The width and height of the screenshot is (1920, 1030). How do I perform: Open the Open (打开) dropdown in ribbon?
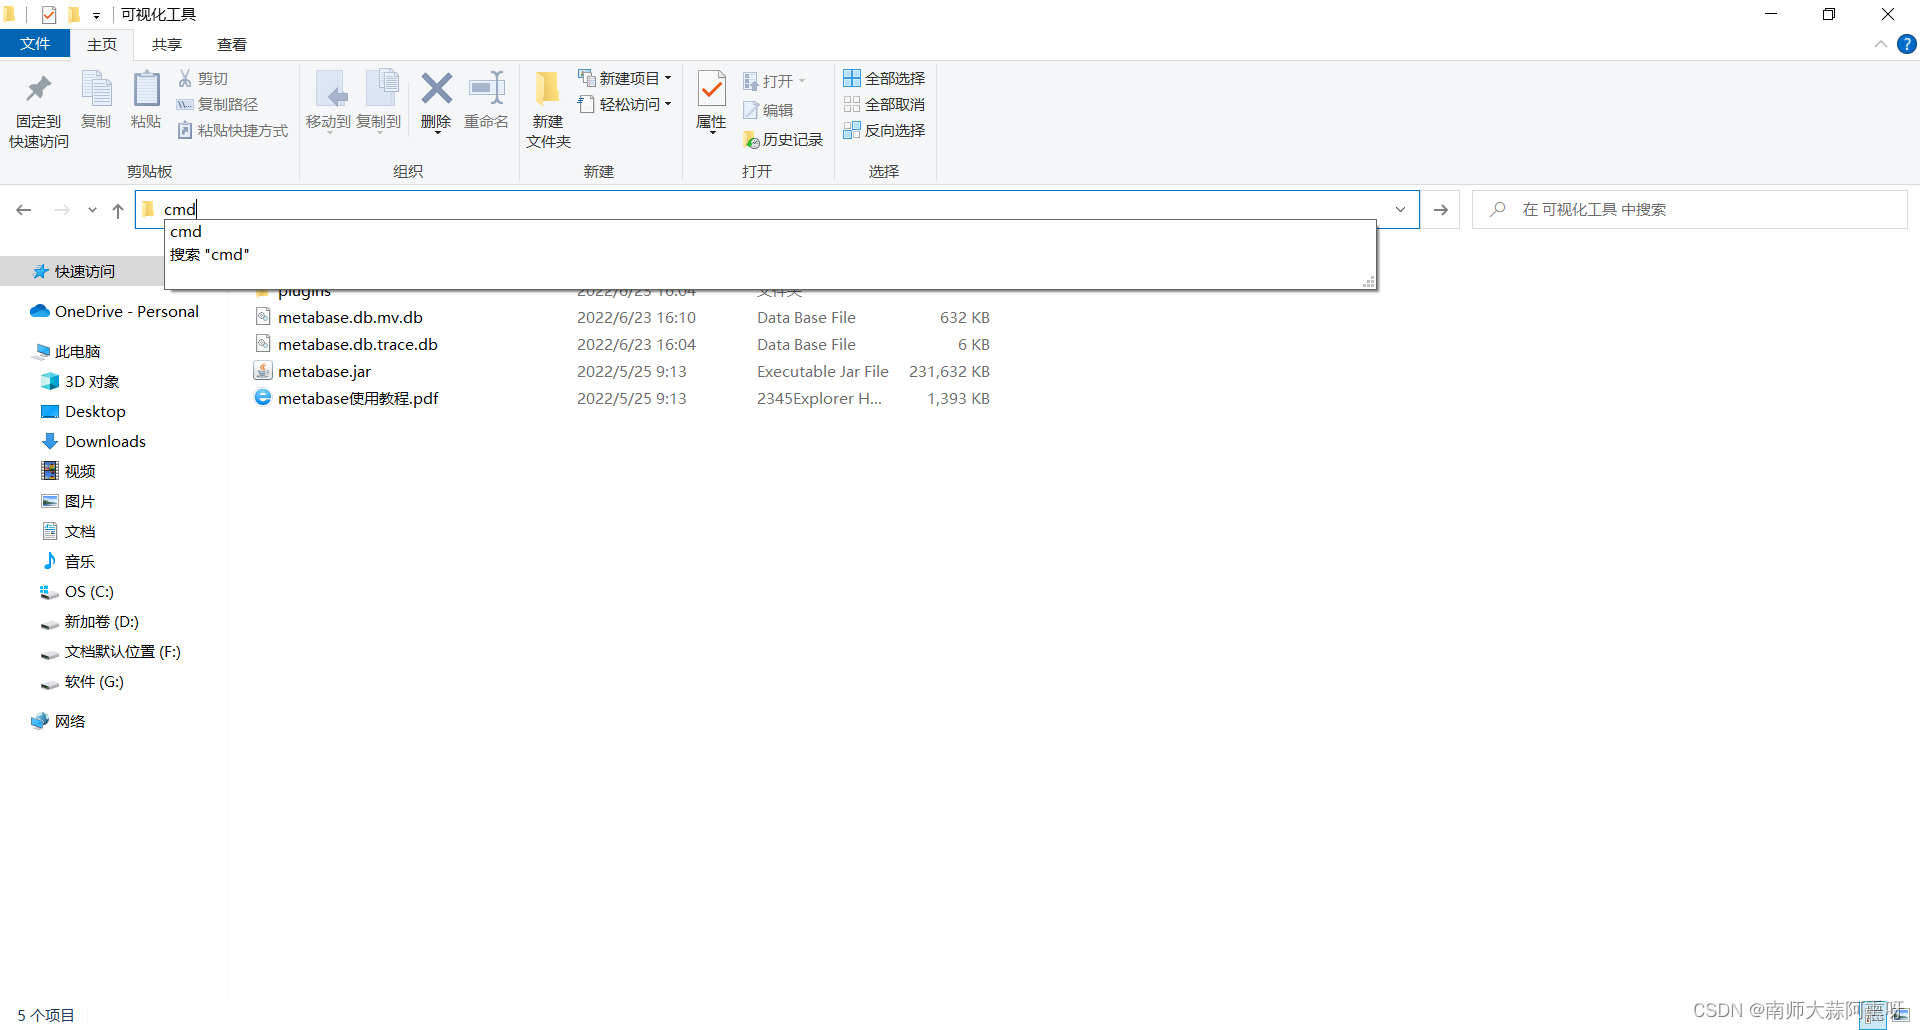(775, 81)
